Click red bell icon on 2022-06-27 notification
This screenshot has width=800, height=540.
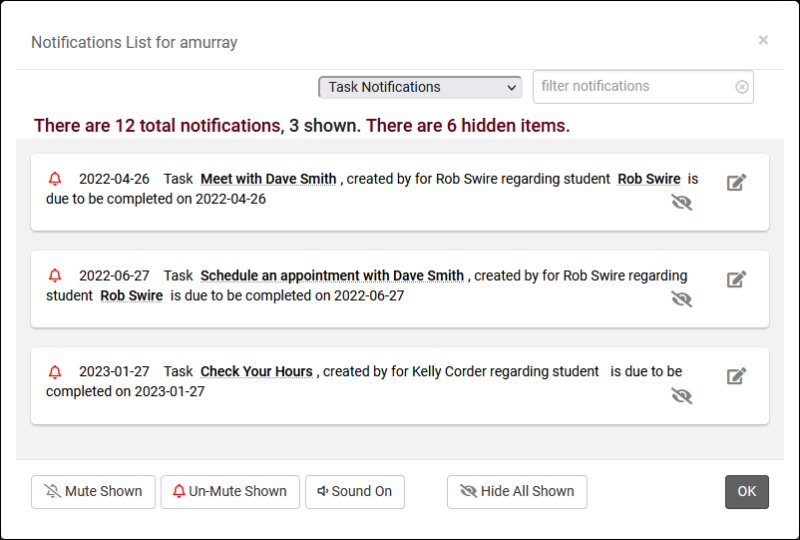tap(55, 276)
